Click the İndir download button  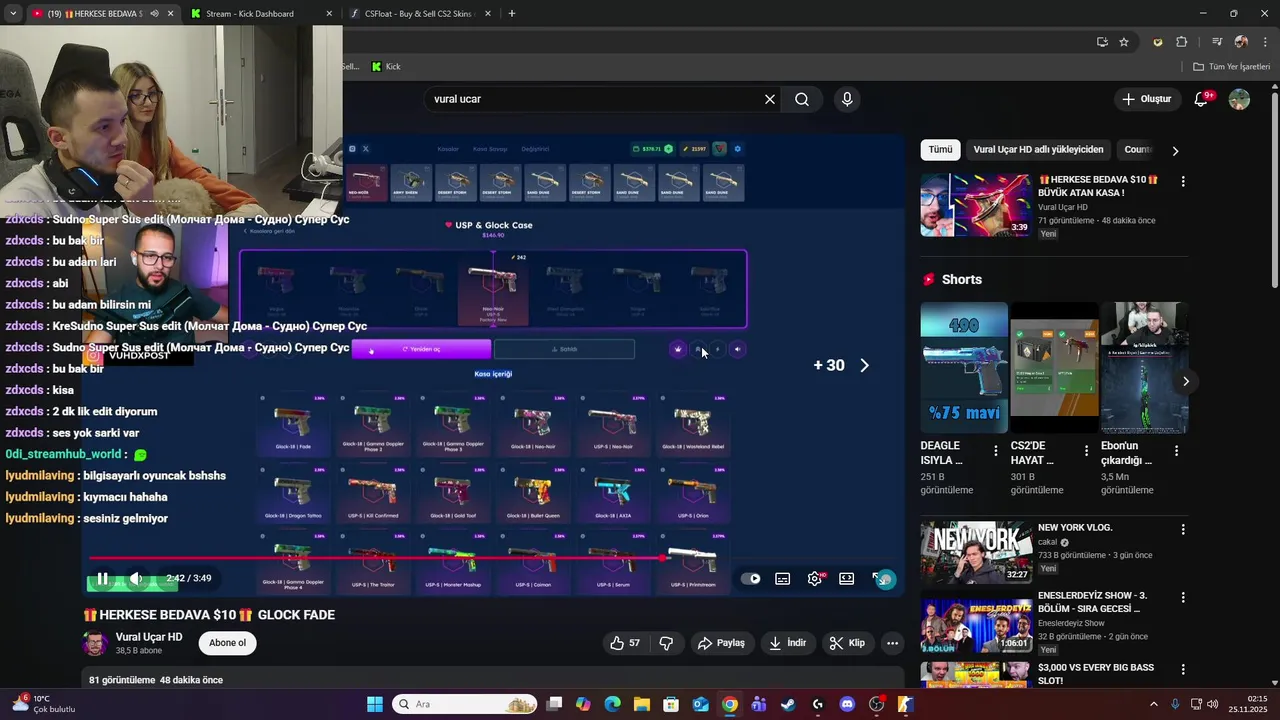pyautogui.click(x=787, y=643)
